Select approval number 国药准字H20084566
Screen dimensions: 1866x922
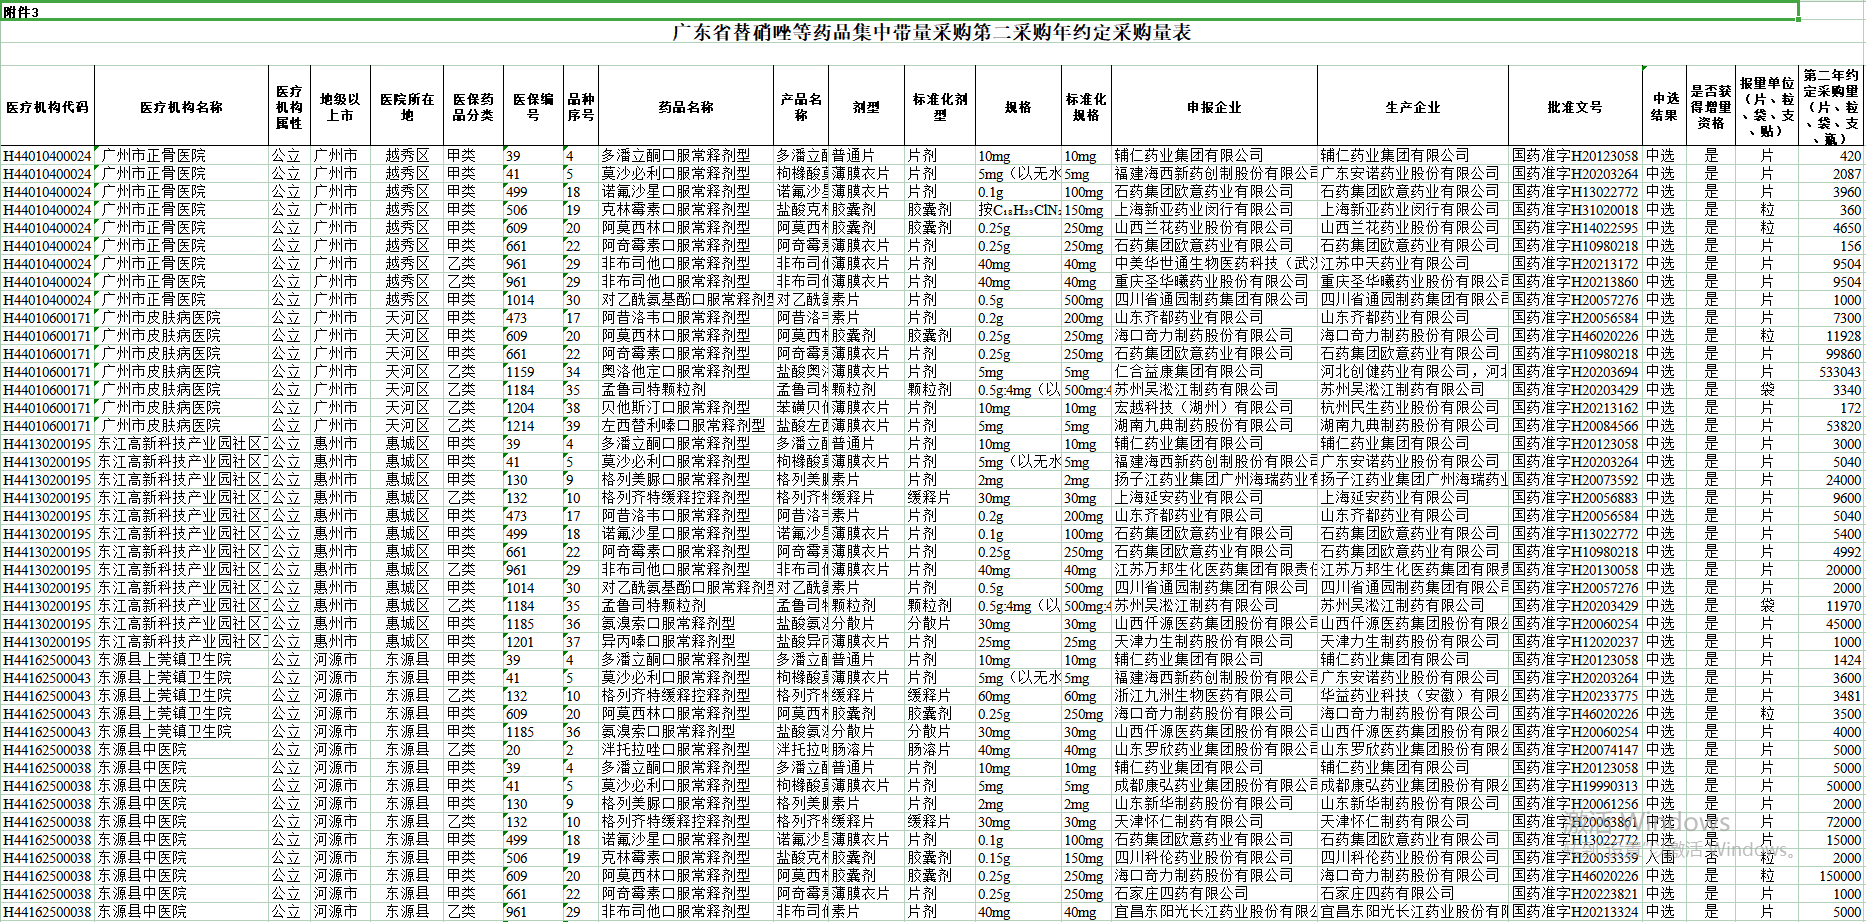pyautogui.click(x=1575, y=426)
